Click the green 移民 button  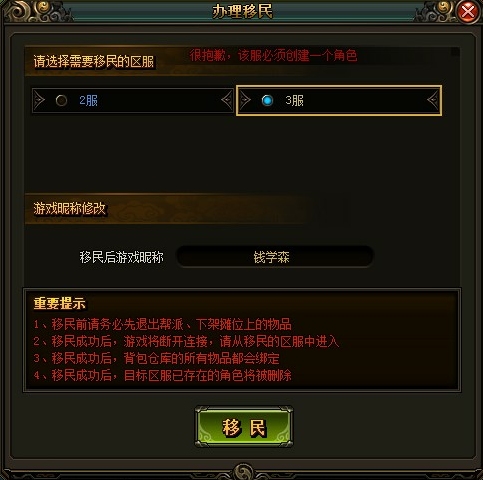(x=244, y=427)
